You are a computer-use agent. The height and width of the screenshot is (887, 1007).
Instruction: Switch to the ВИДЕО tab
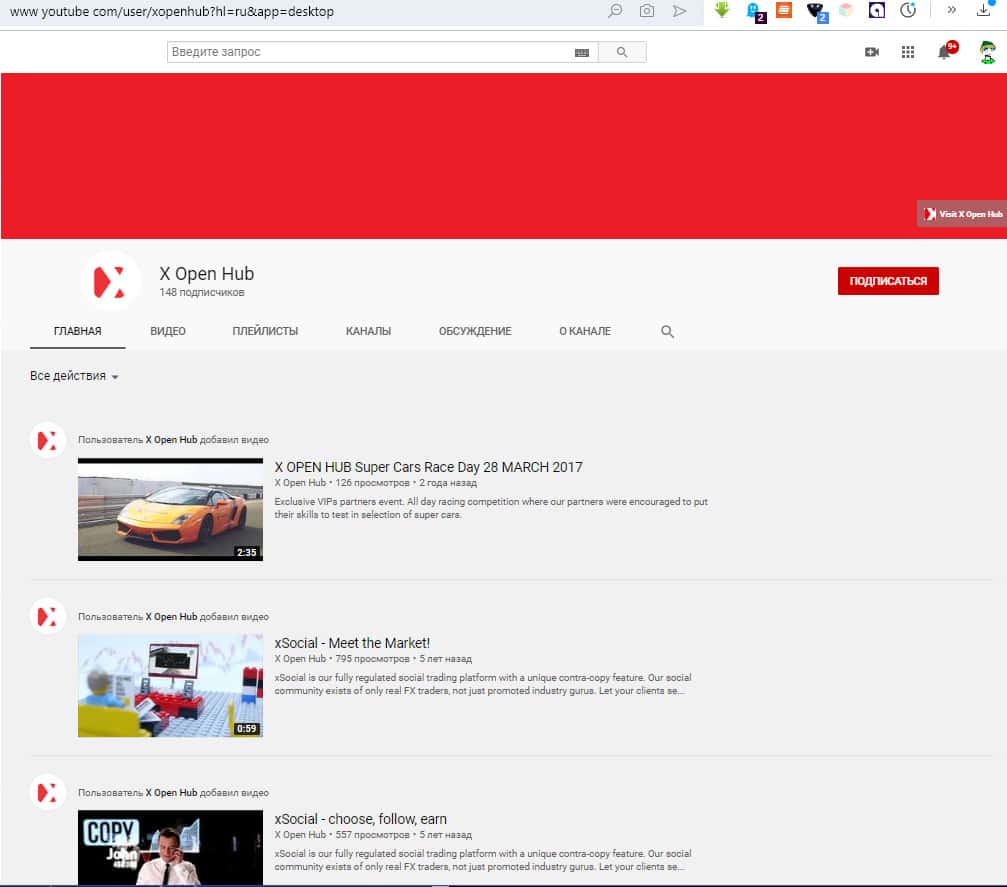168,331
